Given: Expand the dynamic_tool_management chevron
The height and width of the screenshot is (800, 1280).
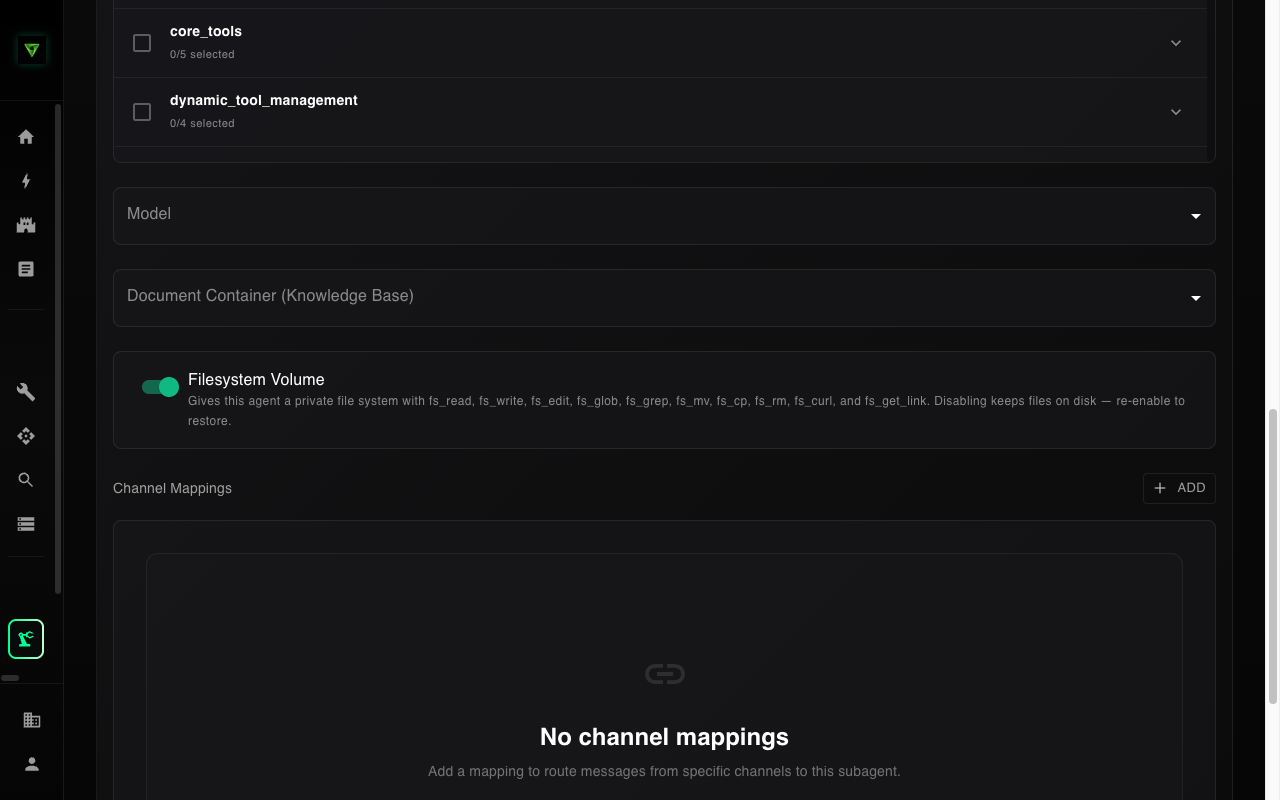Looking at the screenshot, I should tap(1176, 112).
